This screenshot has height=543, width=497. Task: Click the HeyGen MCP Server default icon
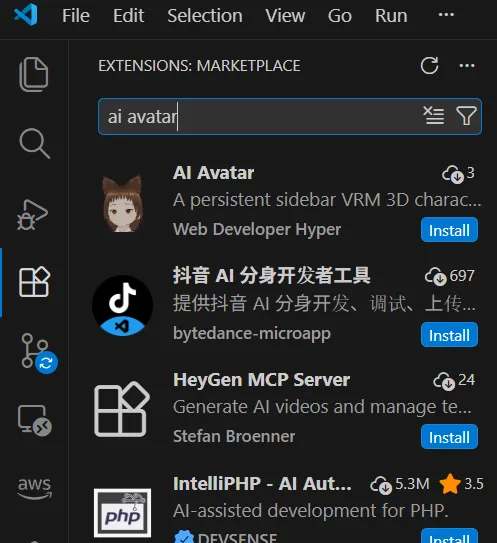pyautogui.click(x=122, y=409)
